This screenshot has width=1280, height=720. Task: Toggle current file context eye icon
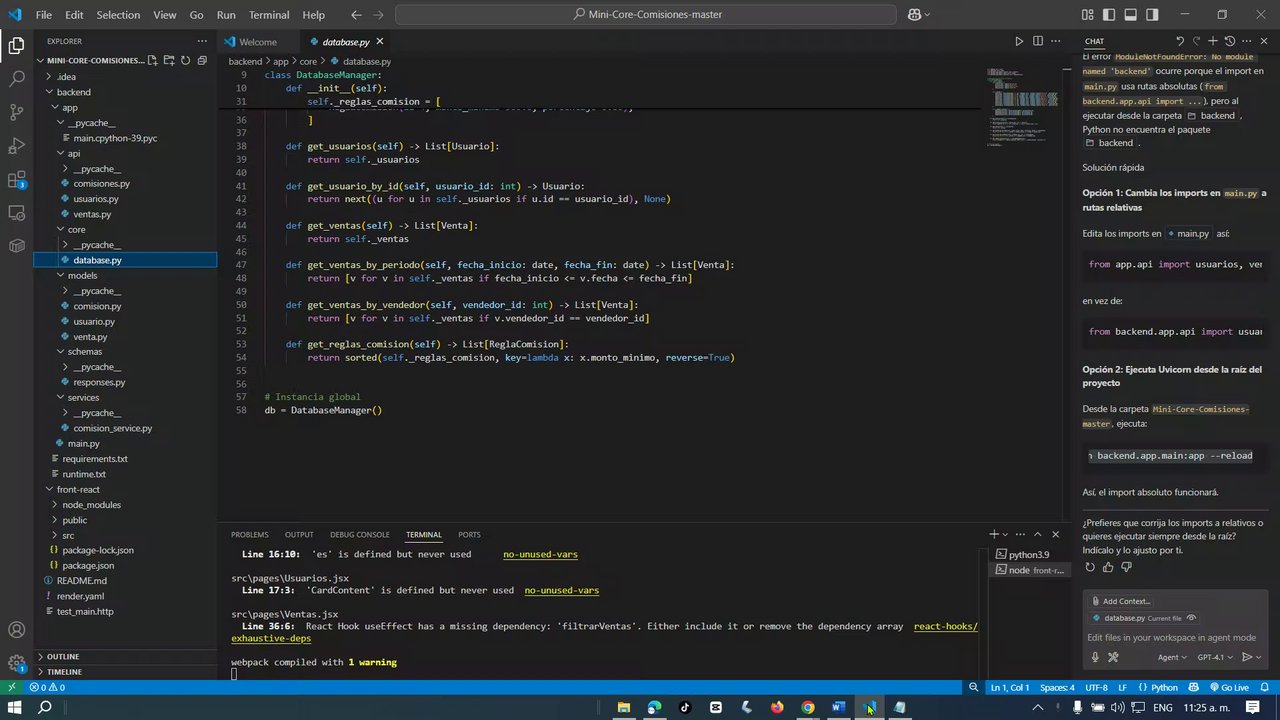(x=1191, y=618)
